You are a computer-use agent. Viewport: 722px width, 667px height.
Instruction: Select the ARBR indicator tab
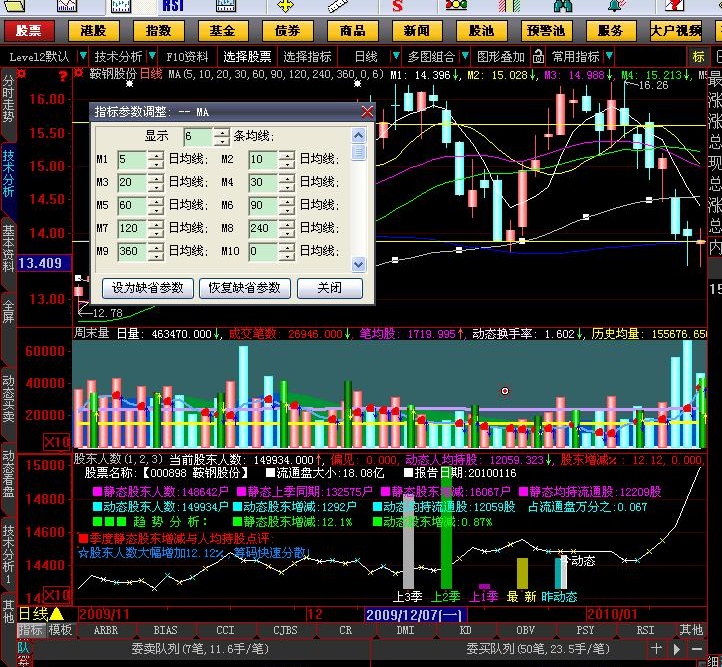tap(106, 630)
